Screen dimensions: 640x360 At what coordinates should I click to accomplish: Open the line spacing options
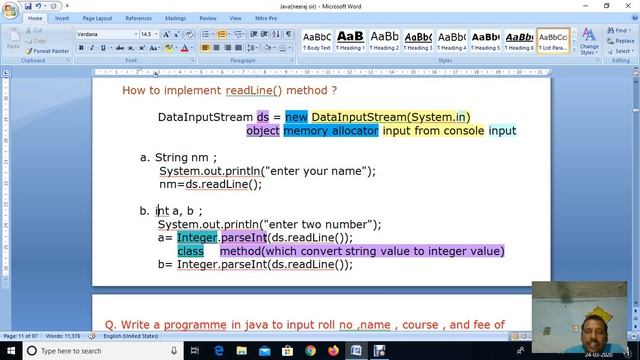click(252, 48)
